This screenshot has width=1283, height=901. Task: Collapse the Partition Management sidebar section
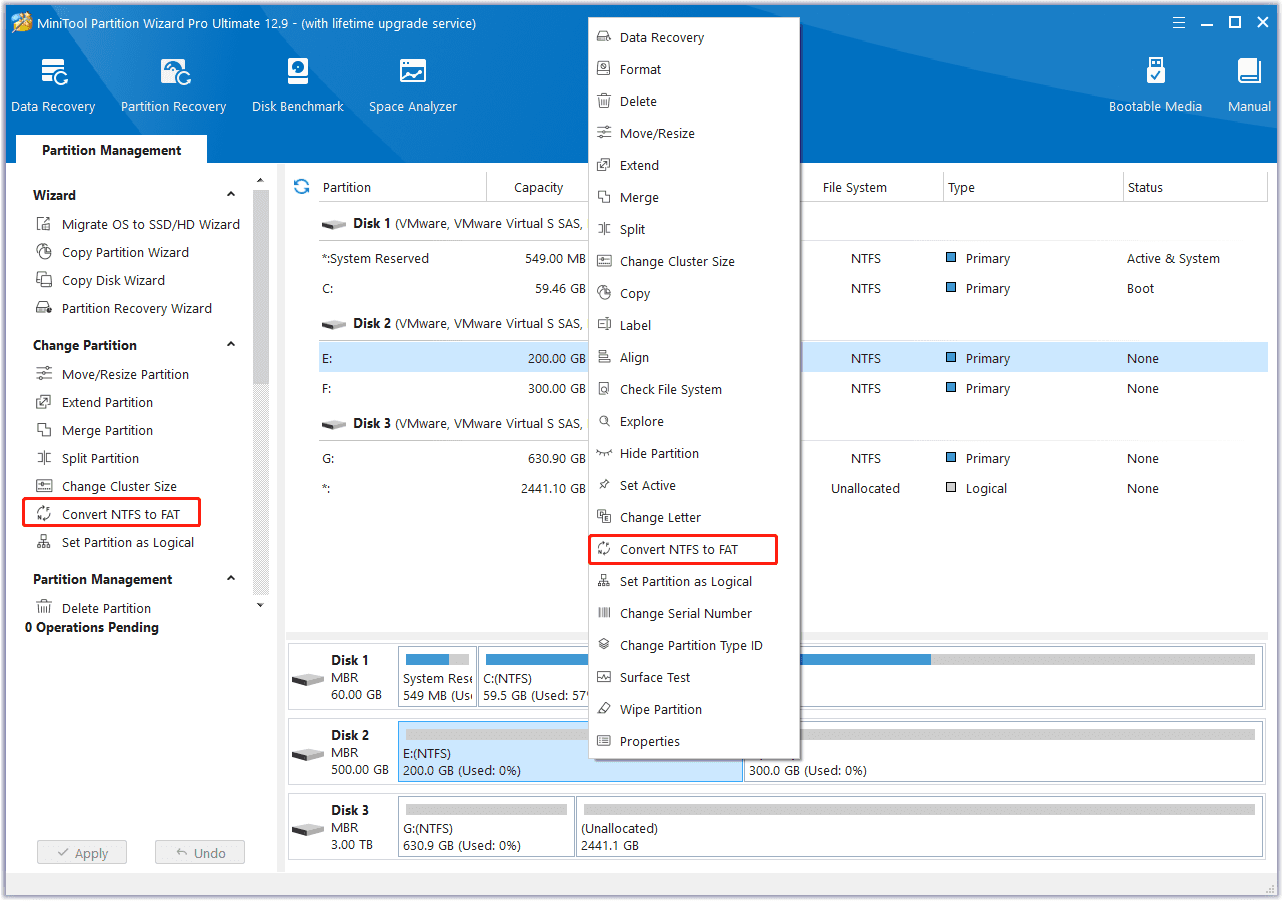point(231,579)
